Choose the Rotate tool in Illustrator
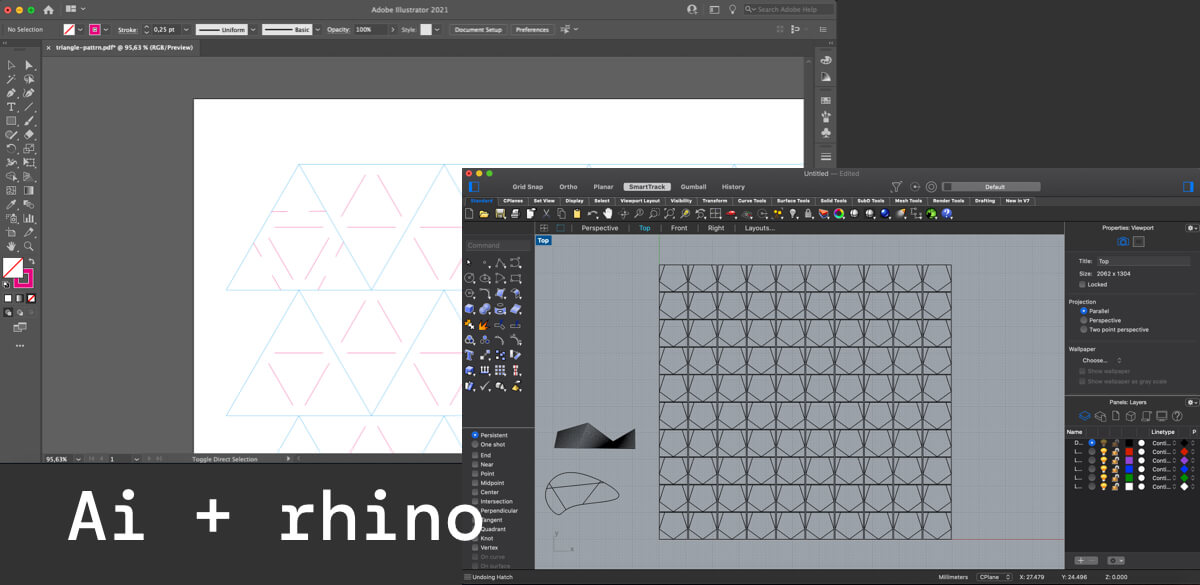This screenshot has width=1200, height=585. [11, 149]
